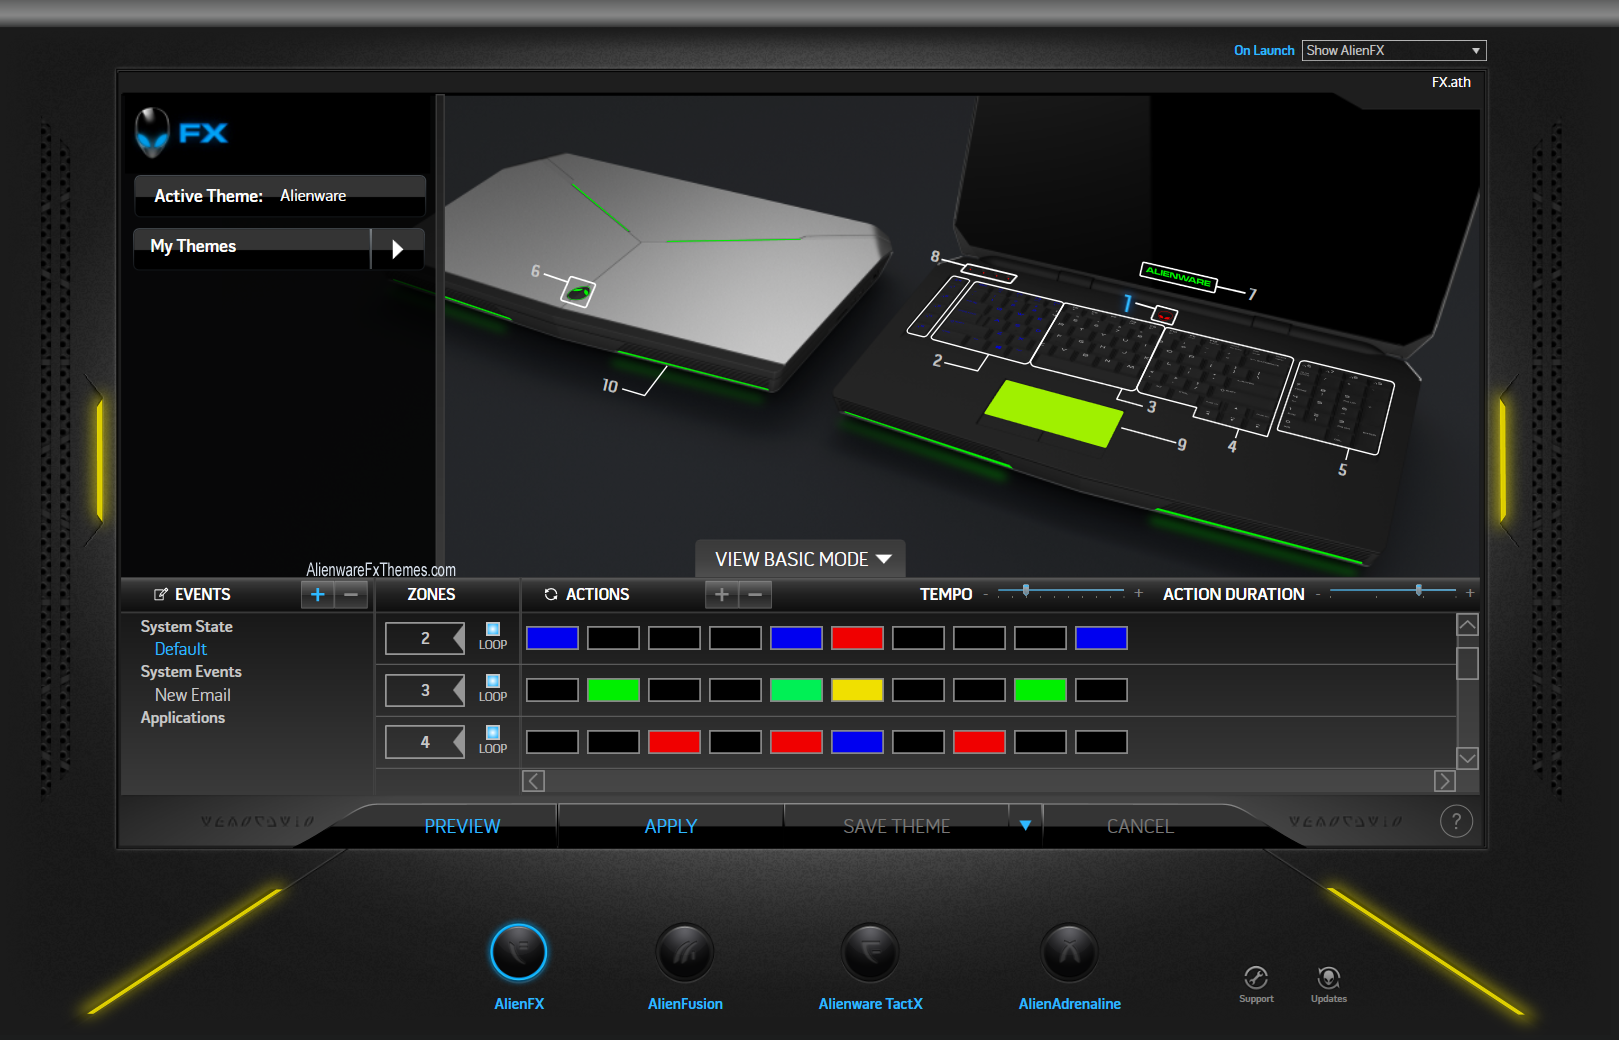This screenshot has width=1619, height=1040.
Task: Open the Alienware TactX module icon
Action: click(x=870, y=951)
